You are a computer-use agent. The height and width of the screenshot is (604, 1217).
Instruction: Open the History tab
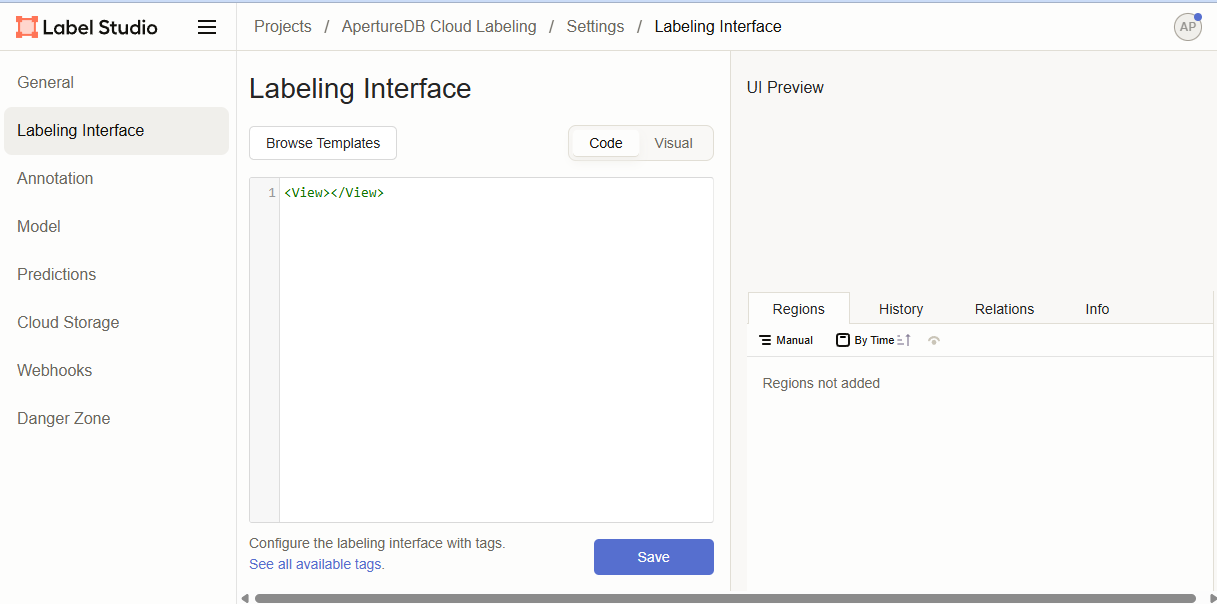901,309
